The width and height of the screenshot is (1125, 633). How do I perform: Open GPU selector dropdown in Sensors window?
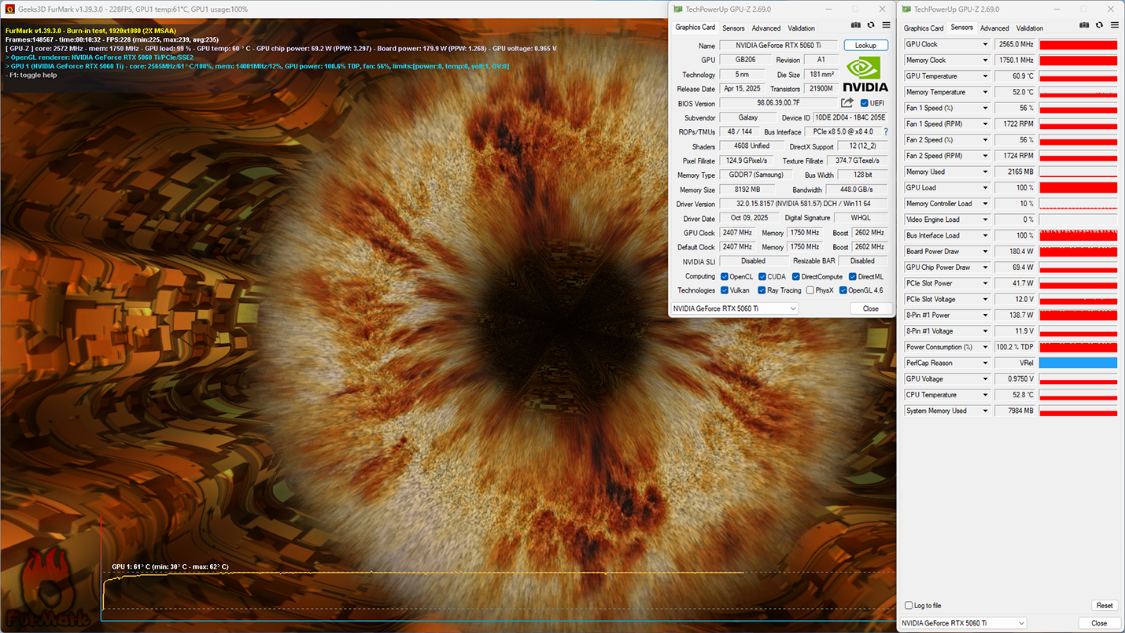coord(963,623)
